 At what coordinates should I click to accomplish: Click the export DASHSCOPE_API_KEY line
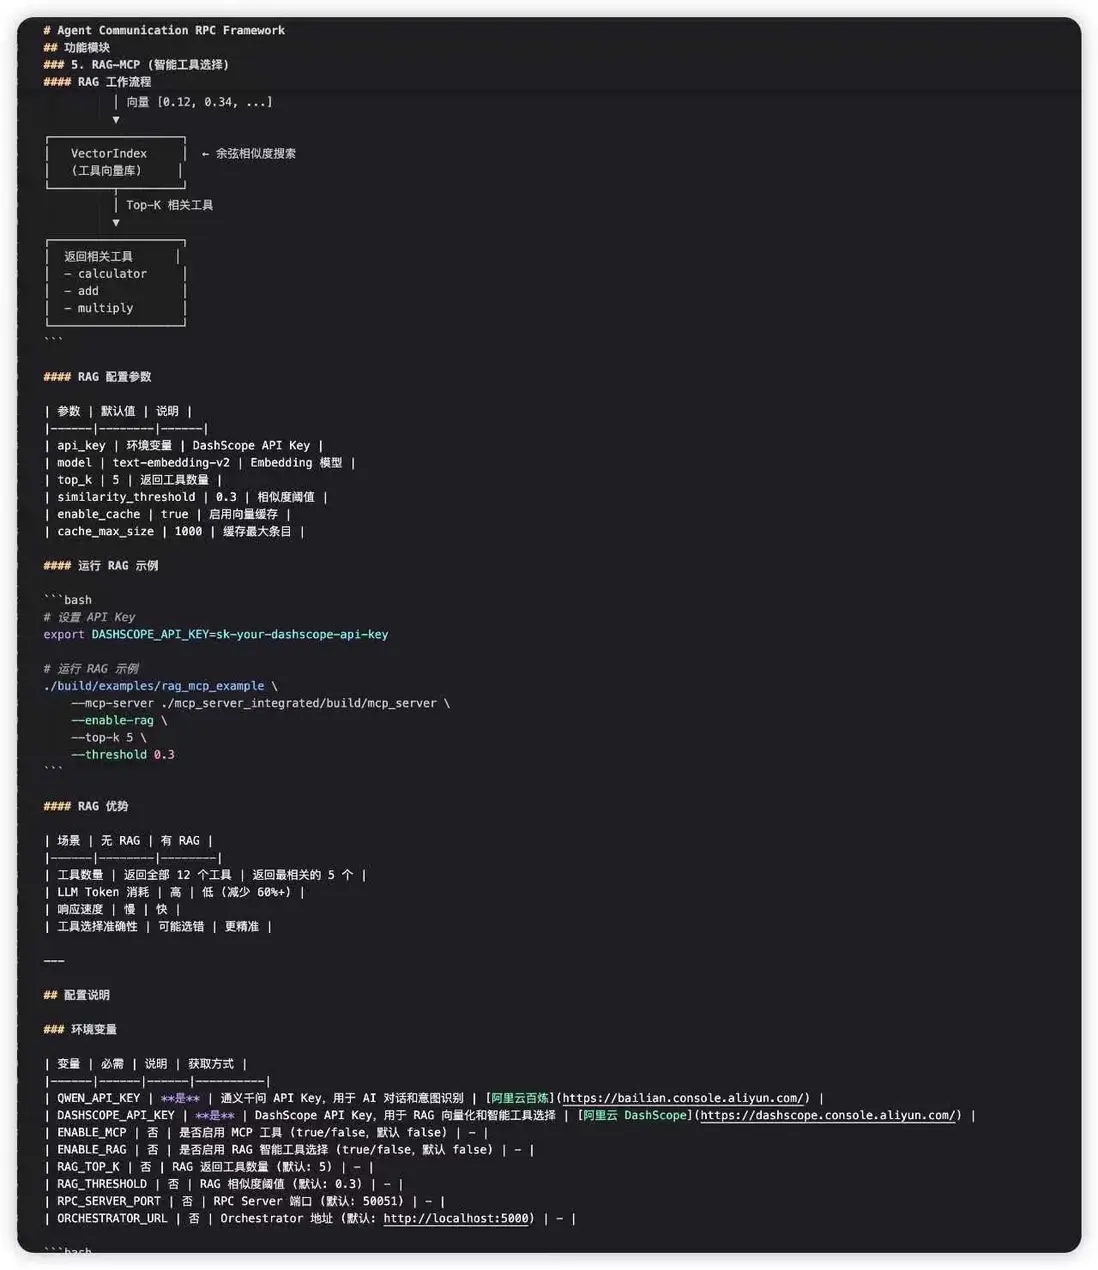pyautogui.click(x=216, y=634)
